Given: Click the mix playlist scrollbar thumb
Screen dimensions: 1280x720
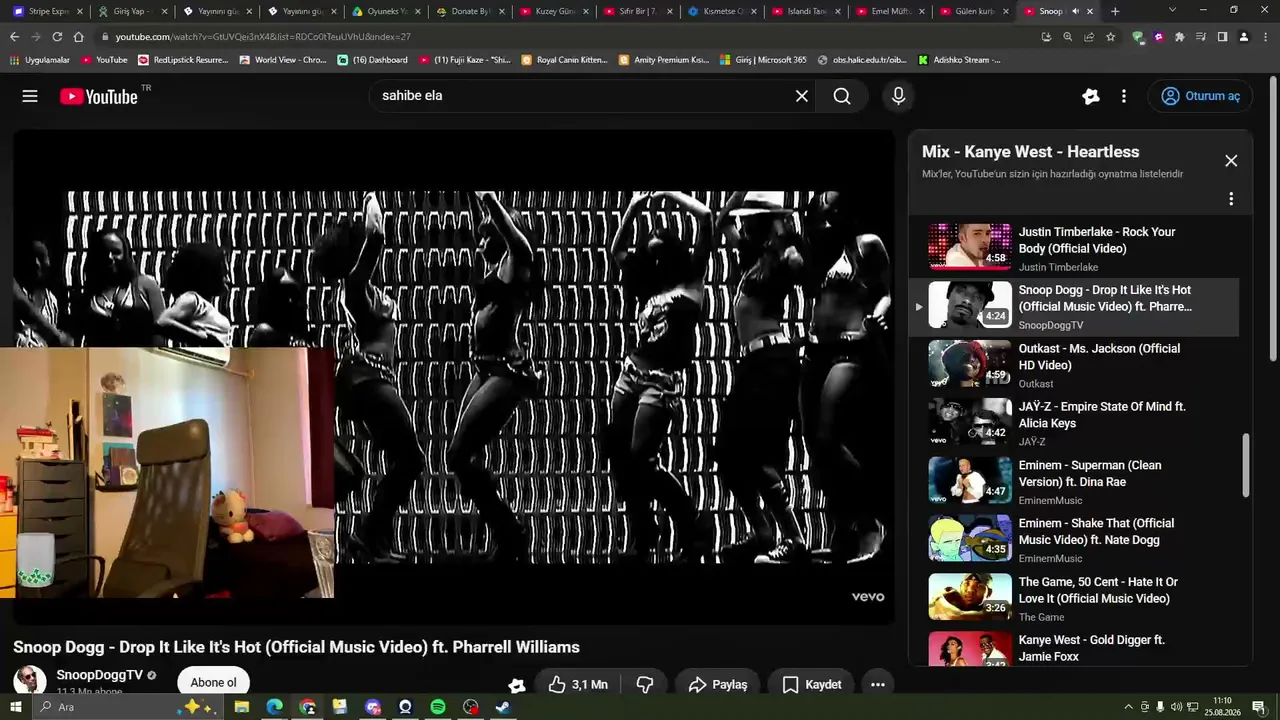Looking at the screenshot, I should (x=1246, y=465).
